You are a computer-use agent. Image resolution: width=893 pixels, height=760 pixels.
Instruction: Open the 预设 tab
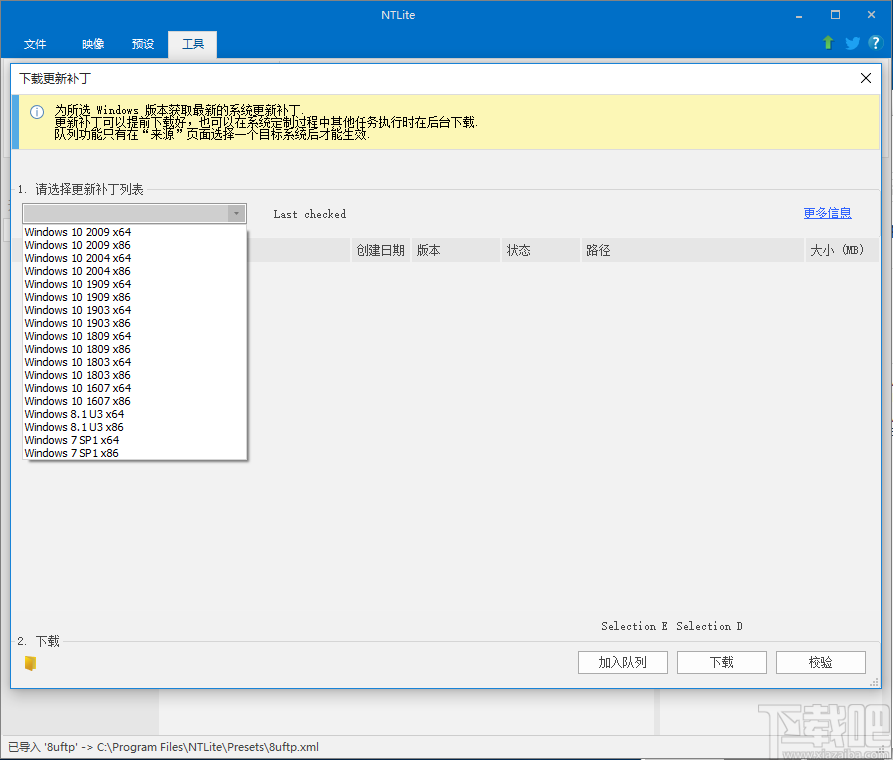(142, 44)
